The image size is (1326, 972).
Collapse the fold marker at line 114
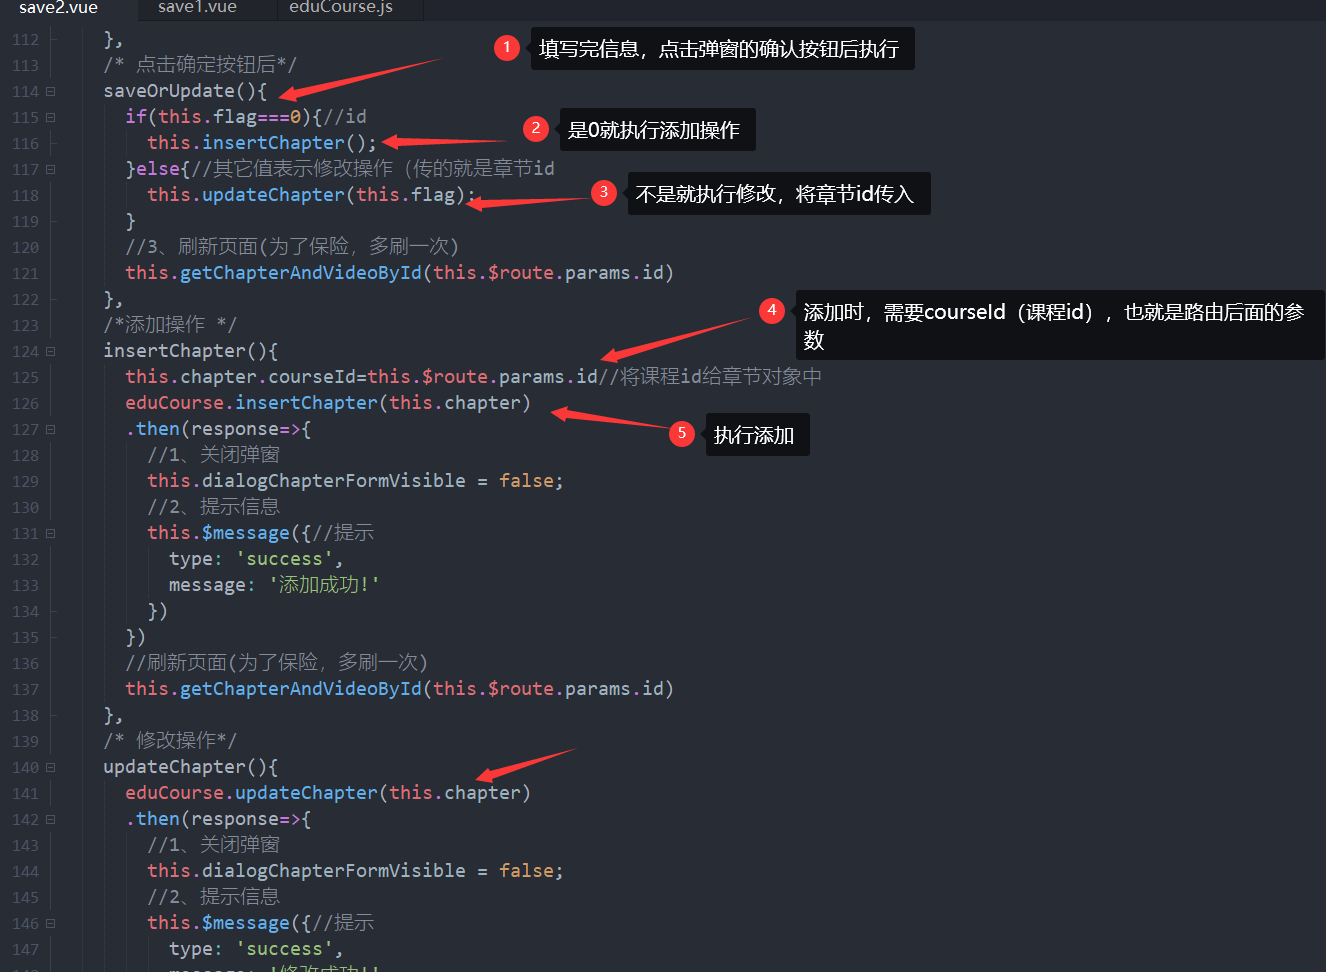click(50, 91)
